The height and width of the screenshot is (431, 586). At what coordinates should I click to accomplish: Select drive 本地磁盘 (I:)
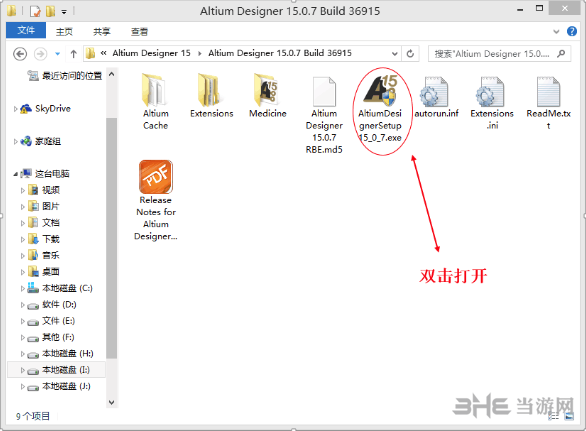(x=59, y=370)
